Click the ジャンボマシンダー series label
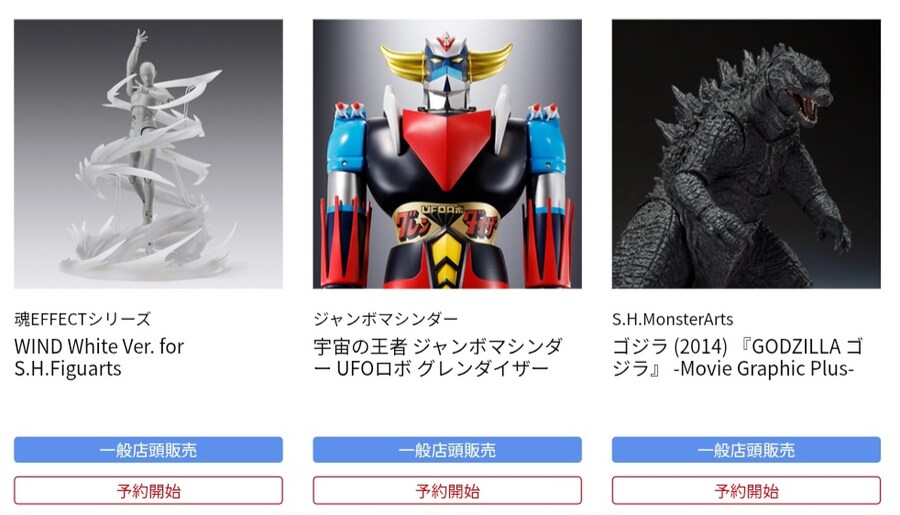900x515 pixels. coord(386,319)
